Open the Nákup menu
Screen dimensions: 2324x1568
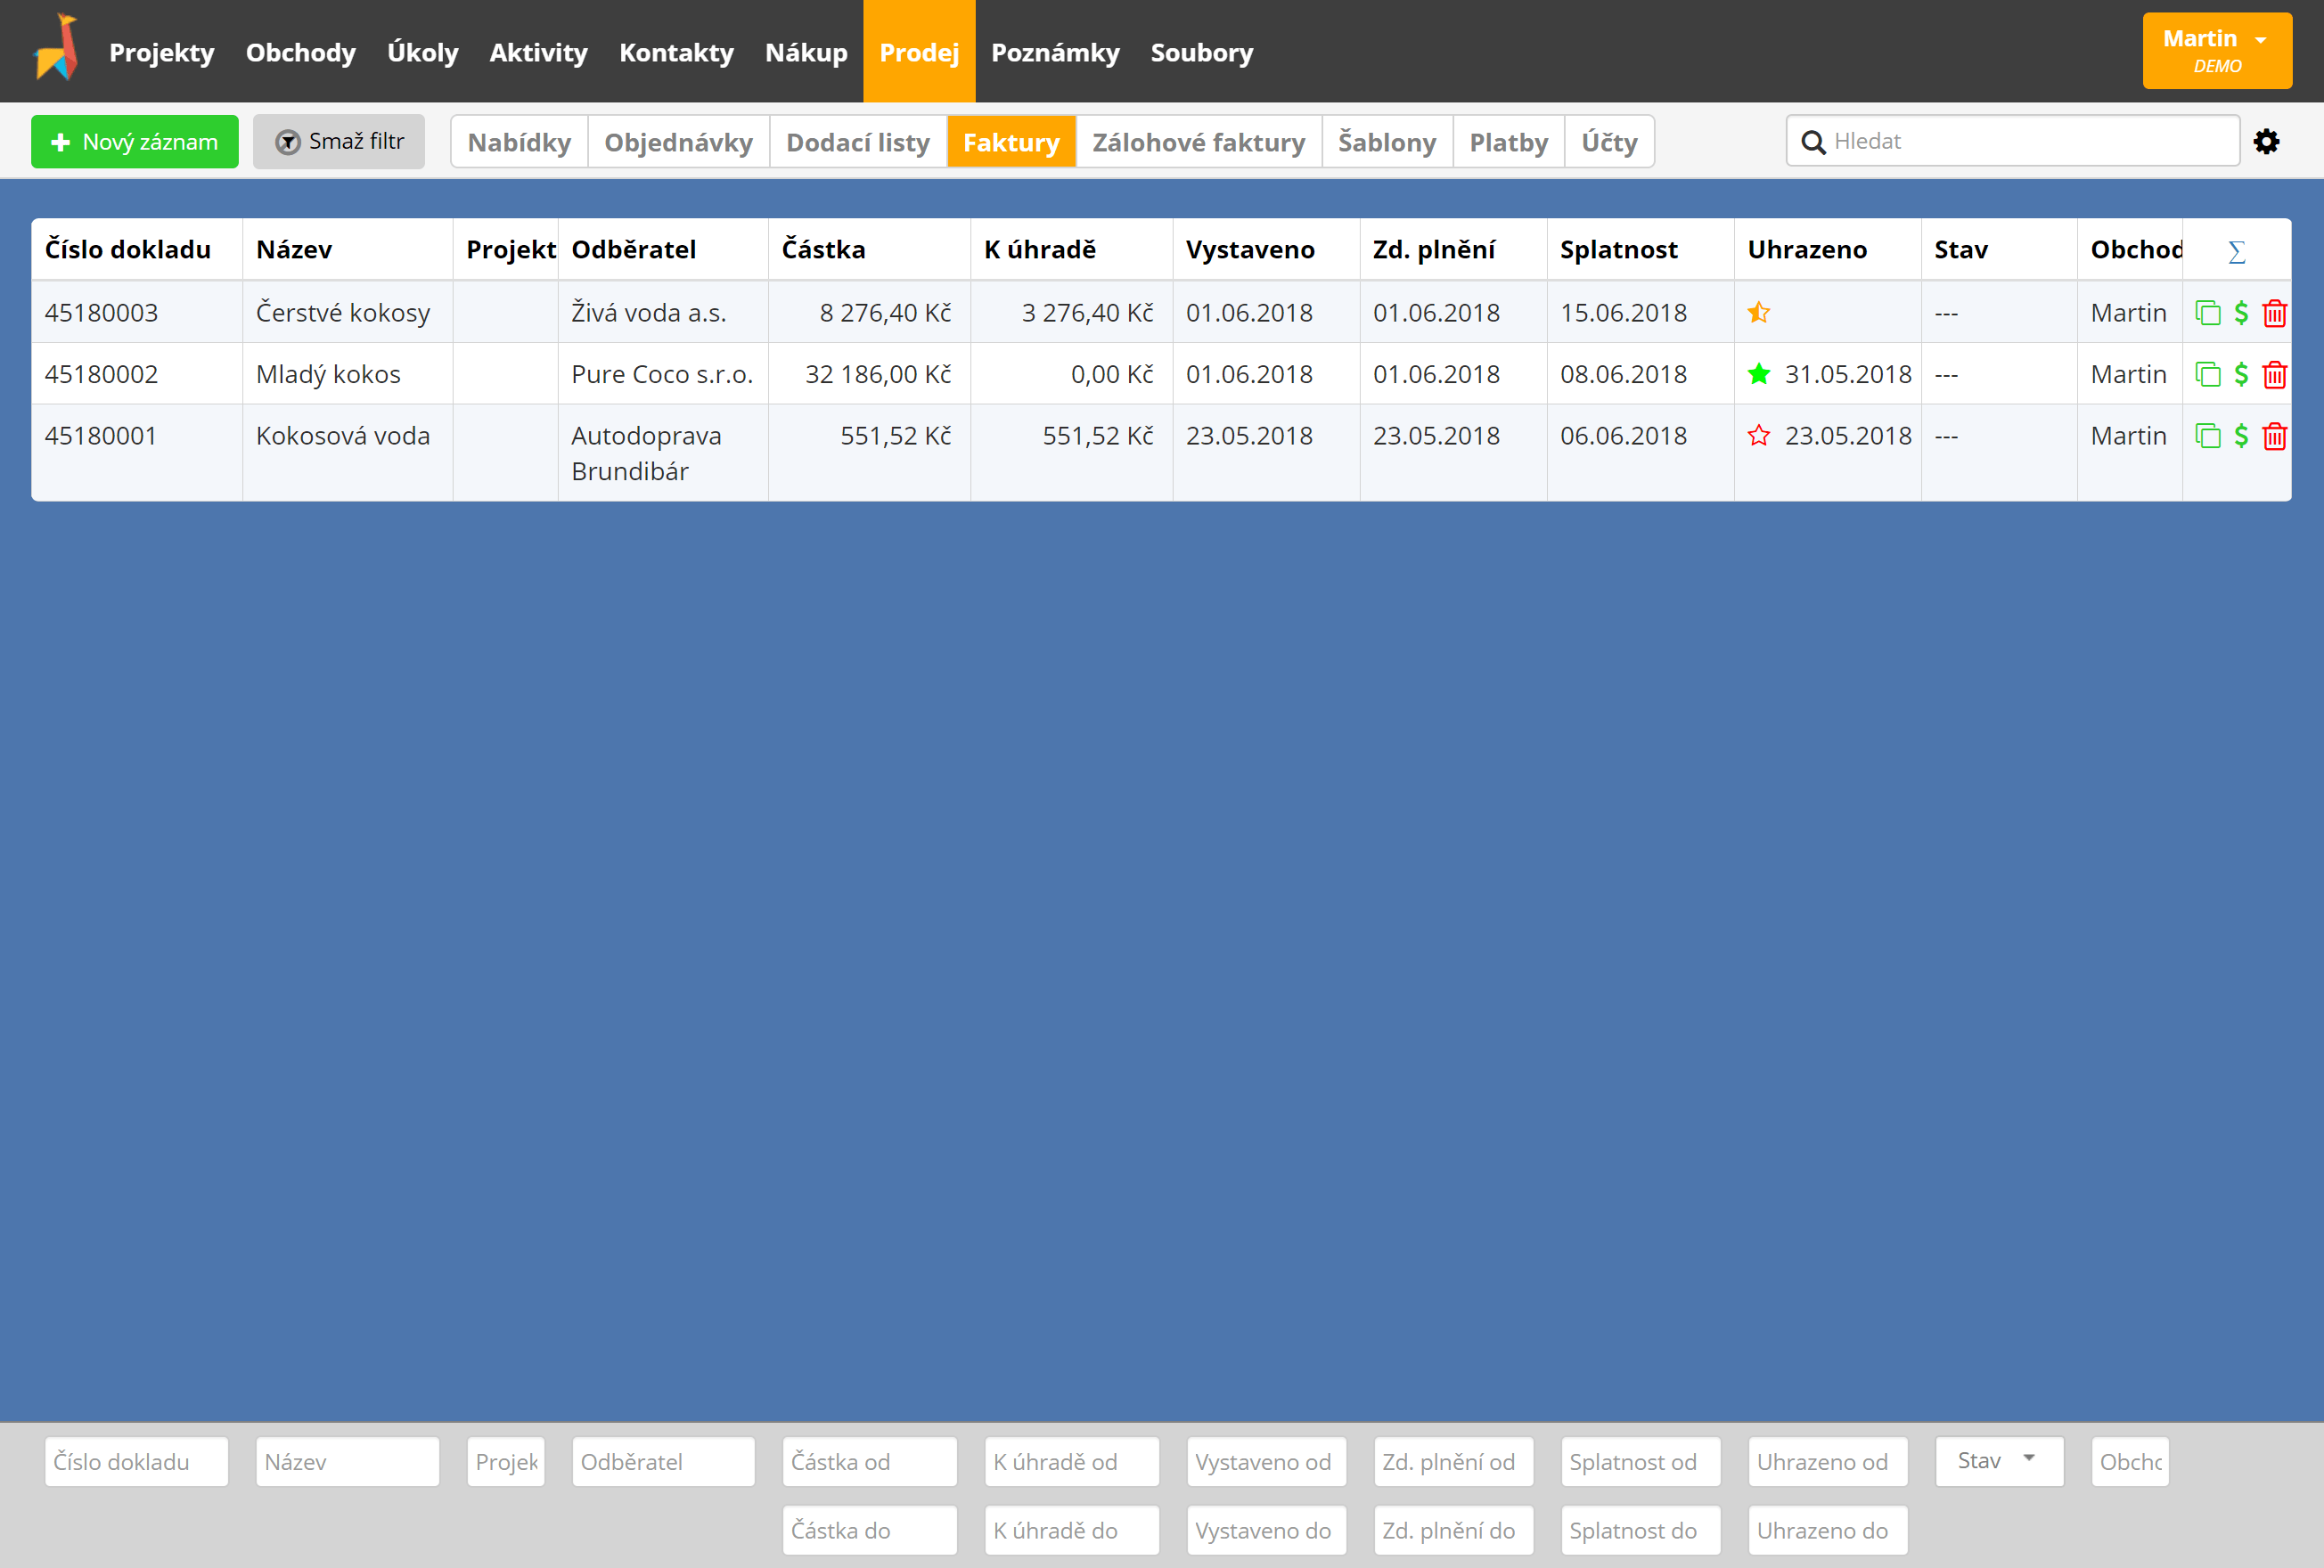pos(806,52)
